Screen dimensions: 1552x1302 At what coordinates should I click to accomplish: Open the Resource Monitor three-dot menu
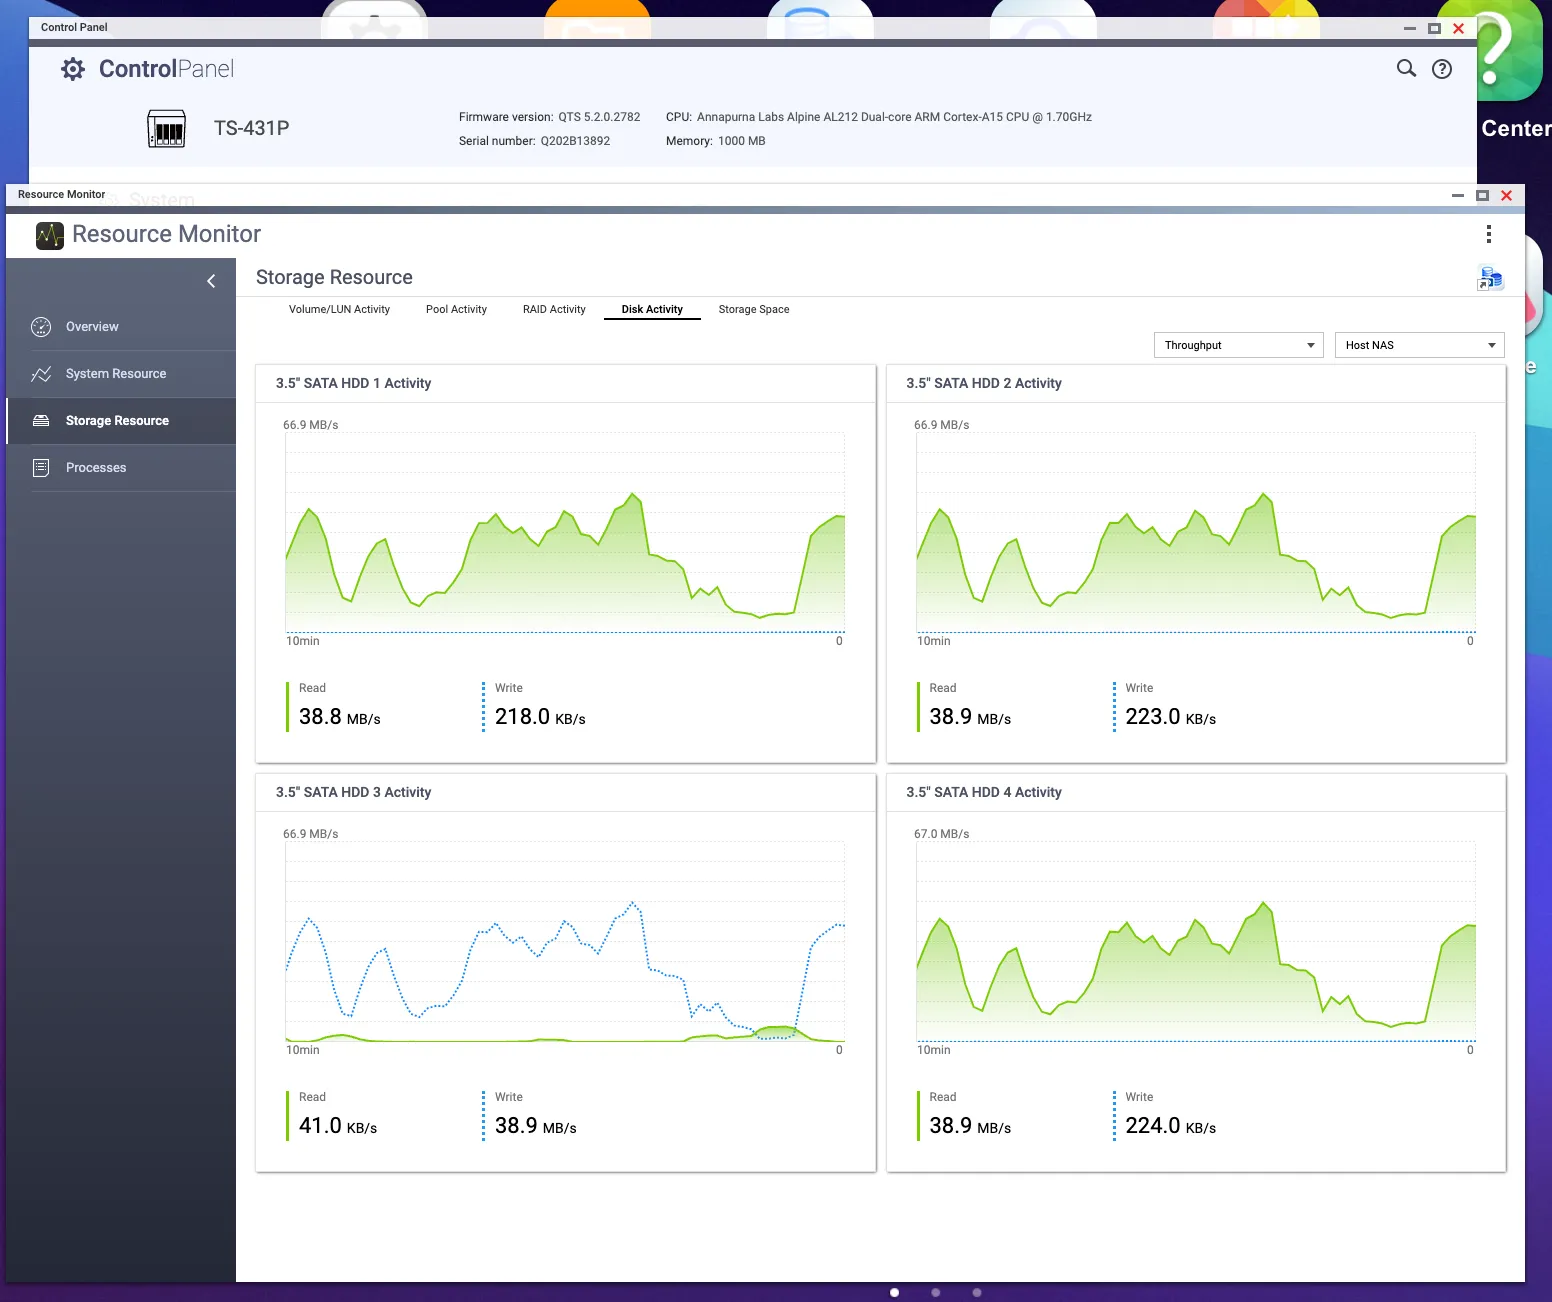1488,234
